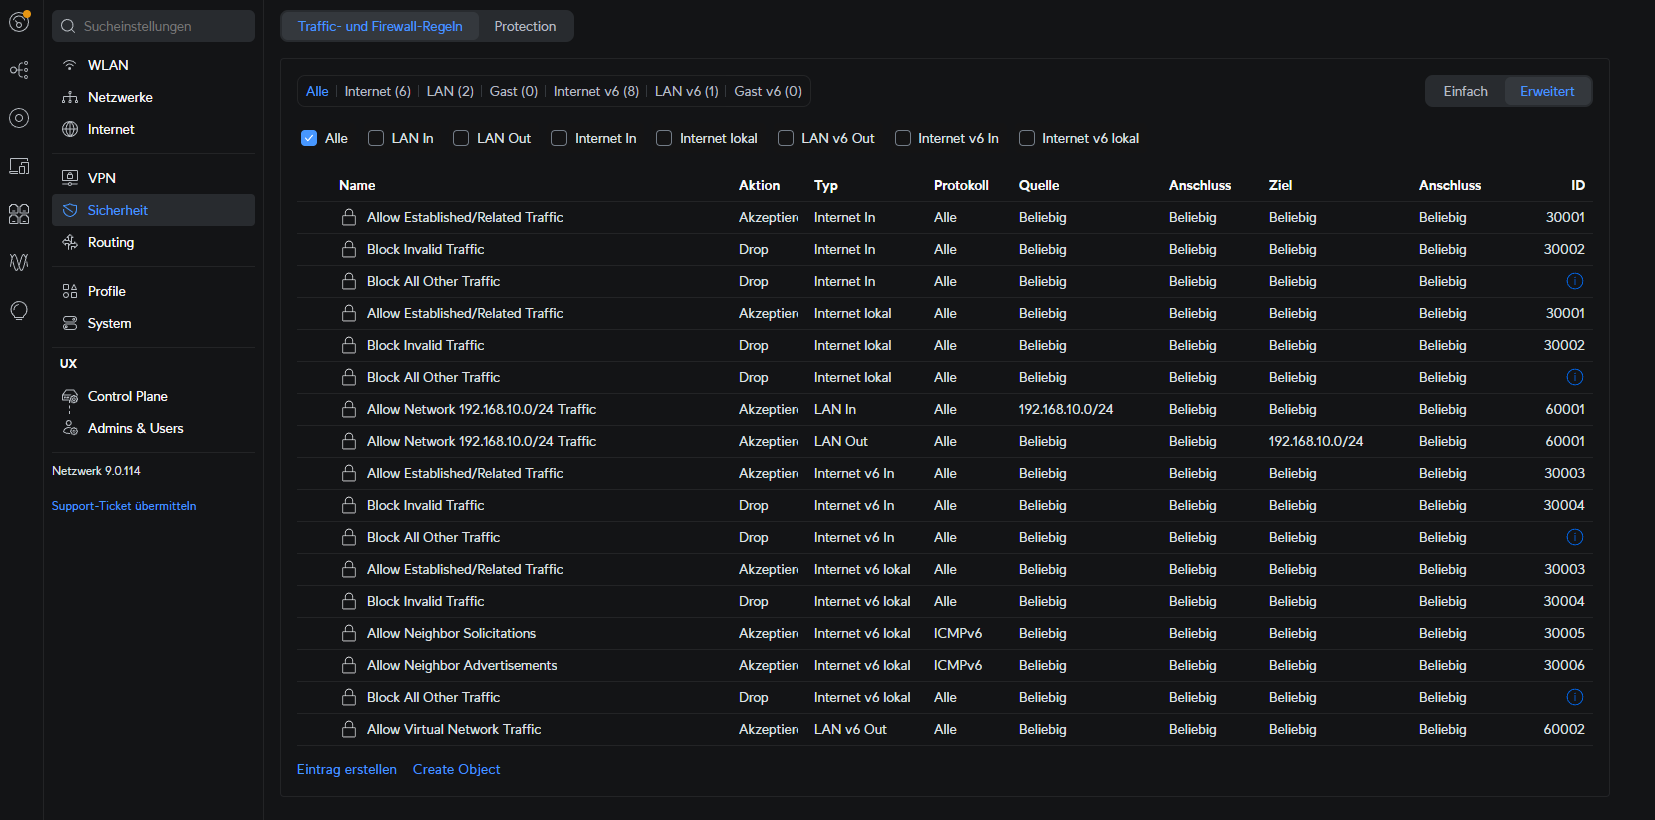Open Support-Ticket übermitteln link
This screenshot has height=820, width=1655.
click(124, 506)
